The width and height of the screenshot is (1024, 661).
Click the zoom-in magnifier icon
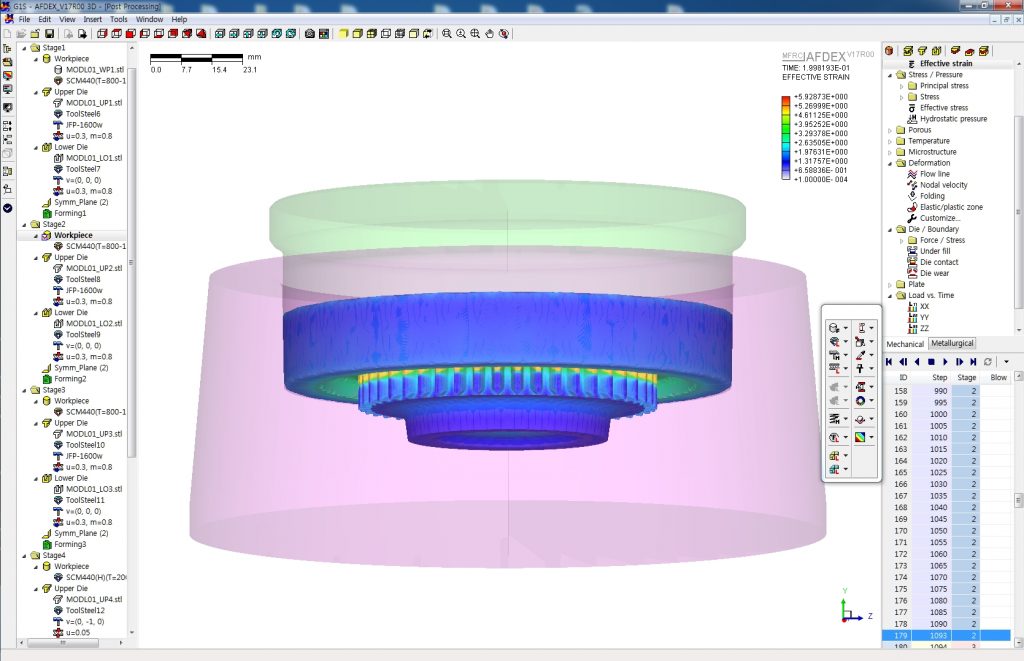[461, 33]
